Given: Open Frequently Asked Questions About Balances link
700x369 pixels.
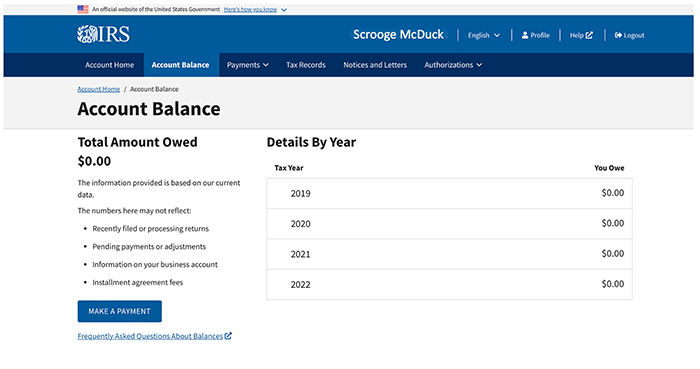Looking at the screenshot, I should [150, 336].
